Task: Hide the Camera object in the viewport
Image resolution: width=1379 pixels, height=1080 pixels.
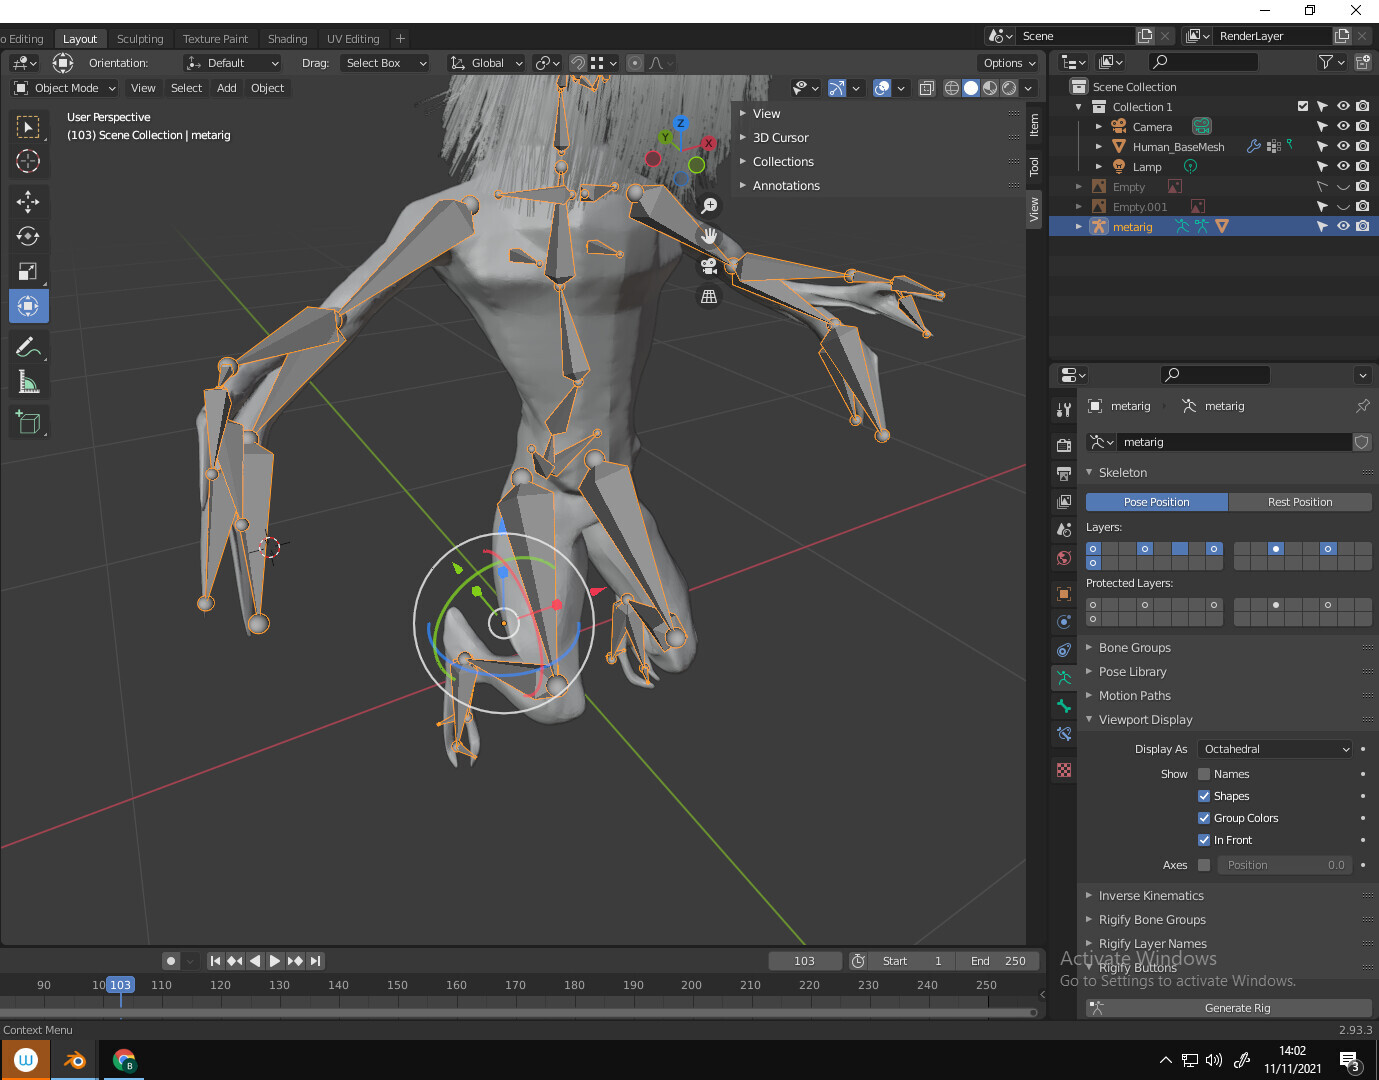Action: [x=1343, y=126]
